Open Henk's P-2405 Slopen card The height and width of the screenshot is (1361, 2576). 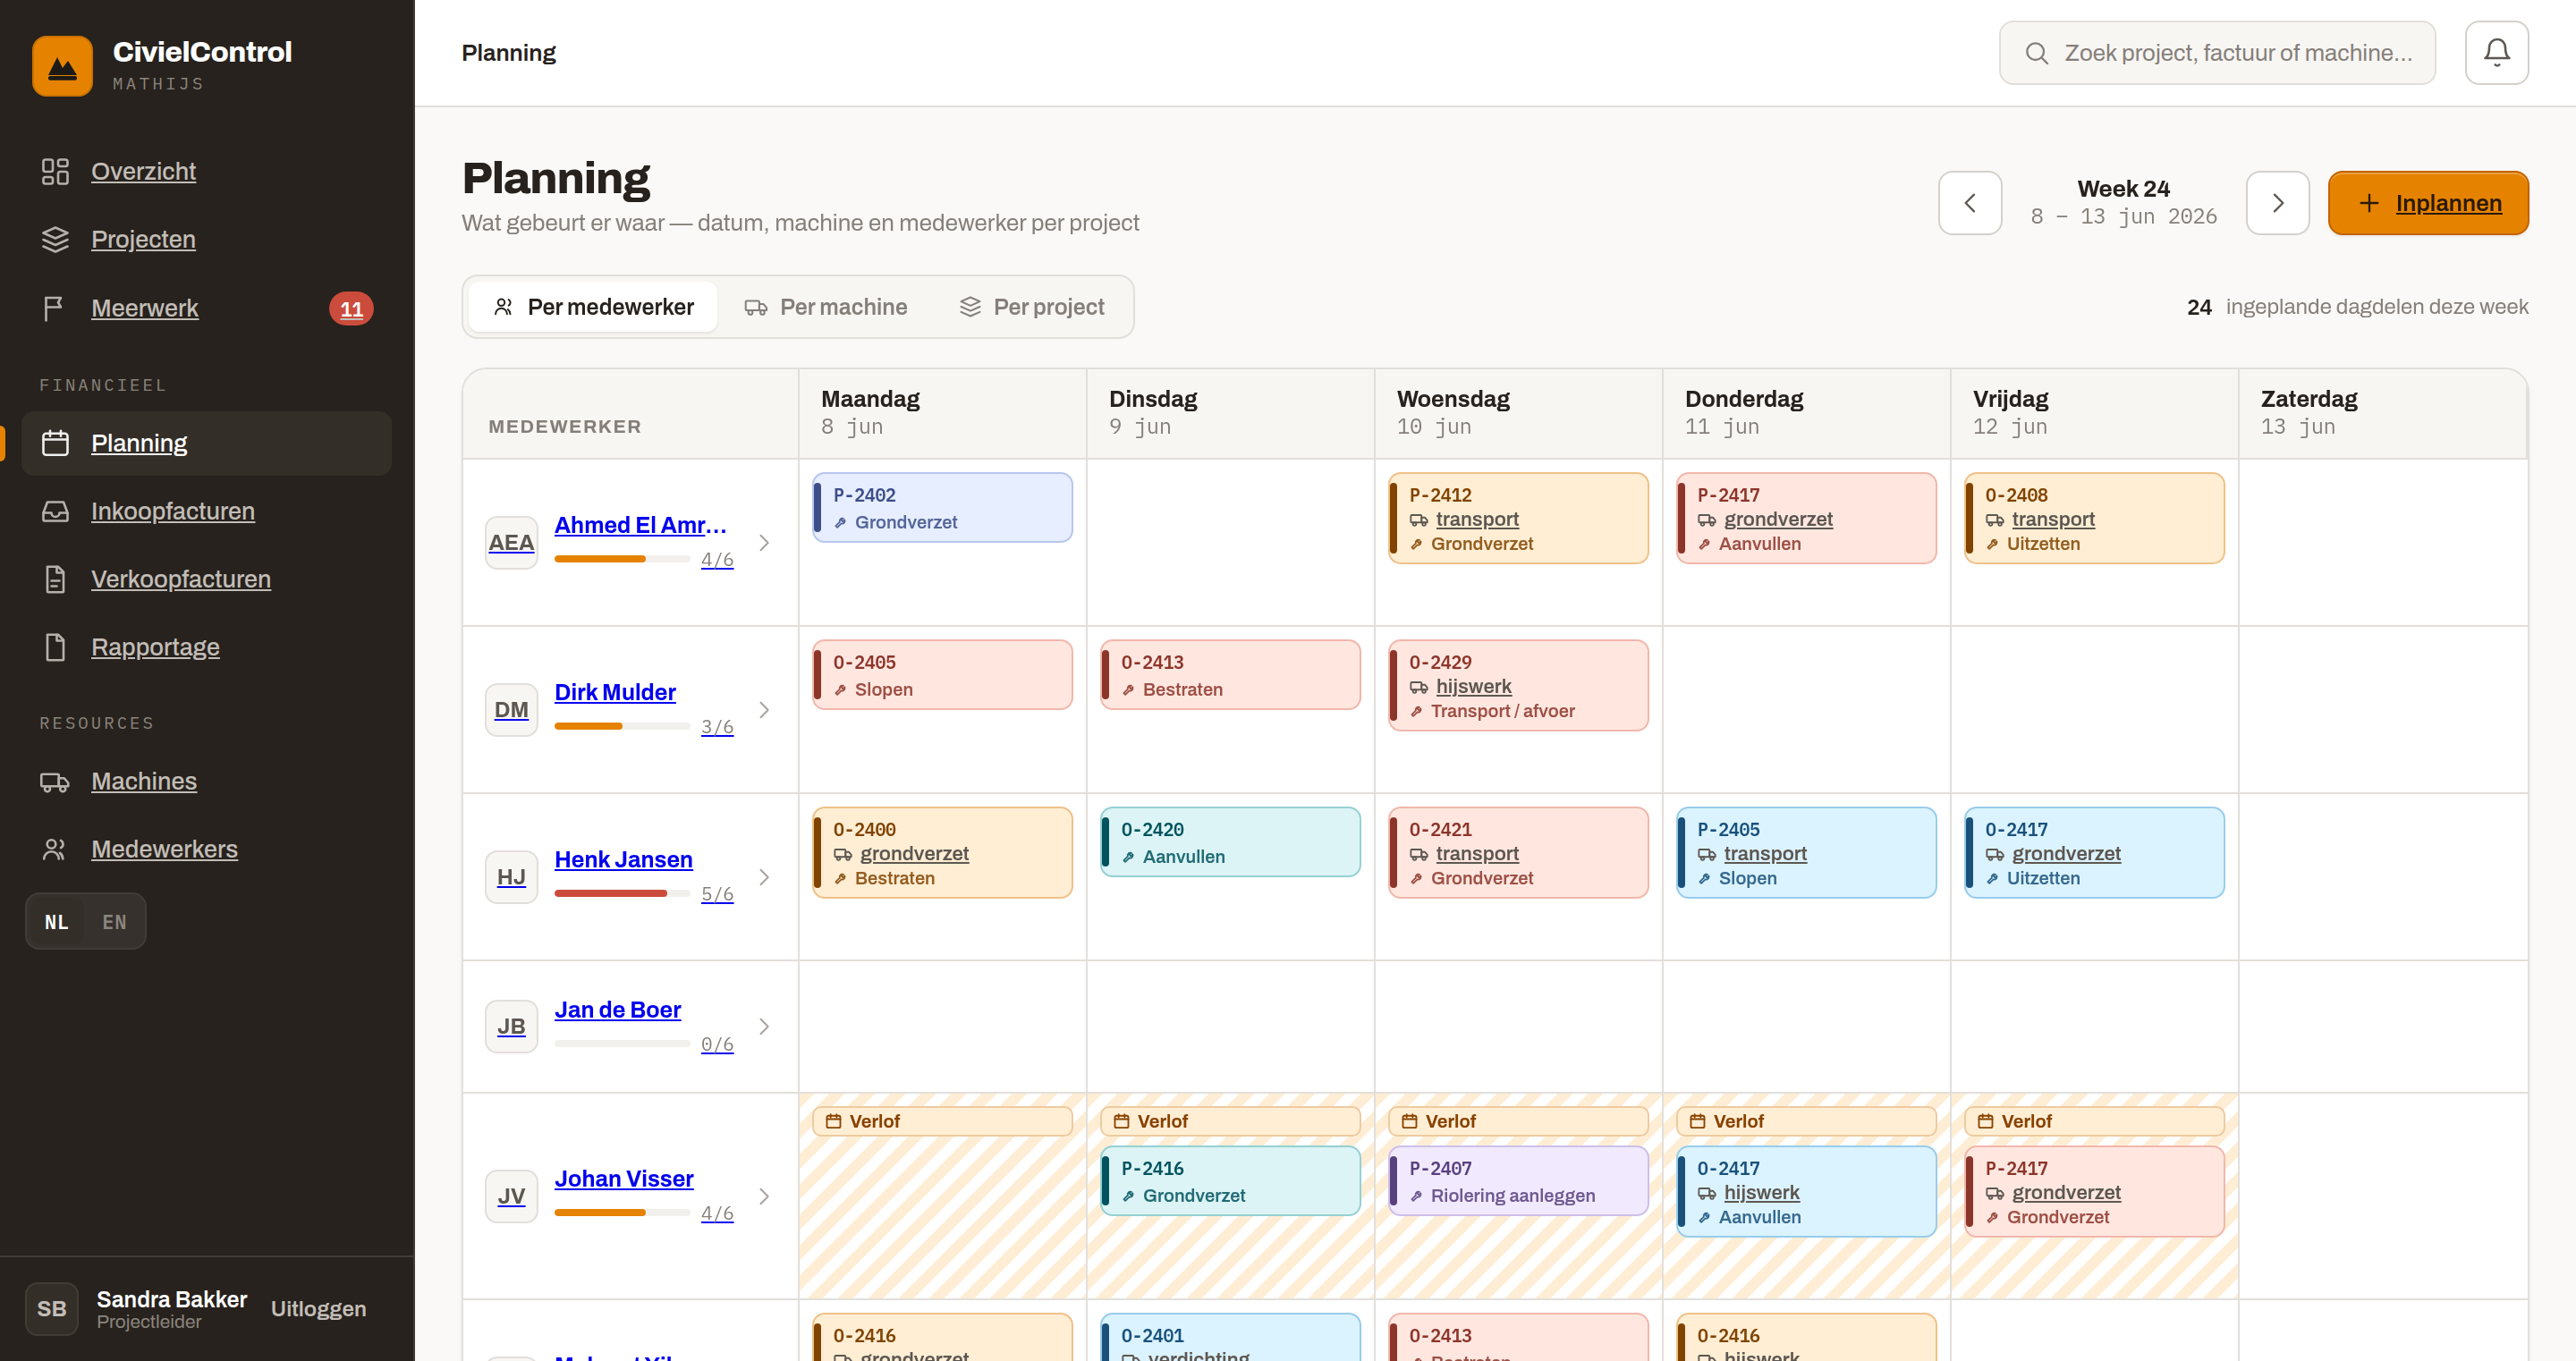1806,852
